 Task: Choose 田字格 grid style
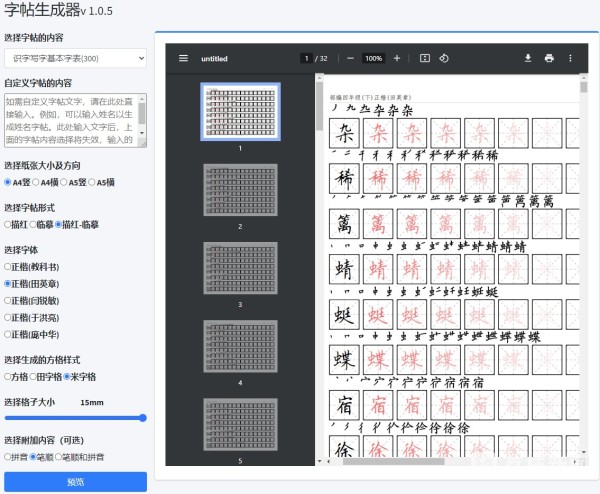click(33, 377)
